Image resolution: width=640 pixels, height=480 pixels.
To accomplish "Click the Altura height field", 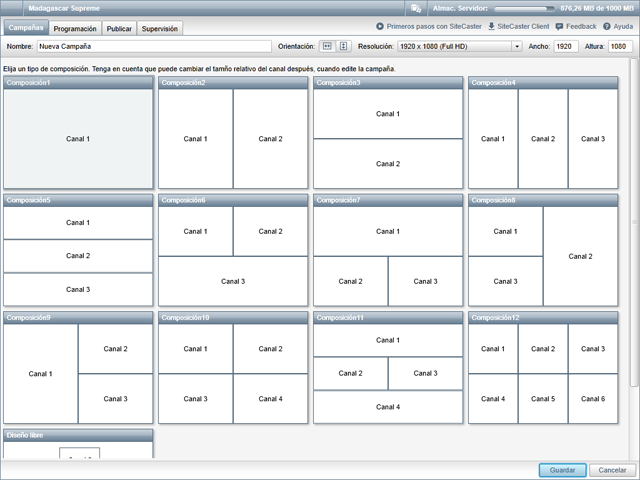I will (620, 46).
